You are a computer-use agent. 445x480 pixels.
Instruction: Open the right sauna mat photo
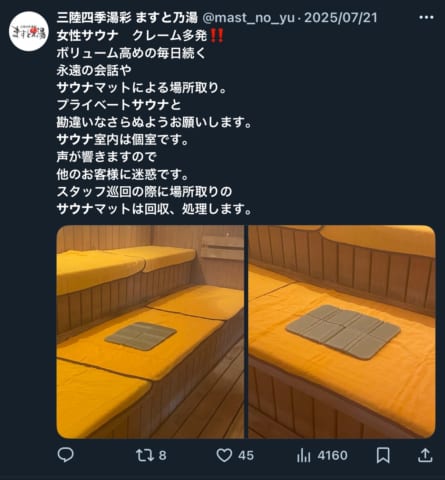point(342,332)
